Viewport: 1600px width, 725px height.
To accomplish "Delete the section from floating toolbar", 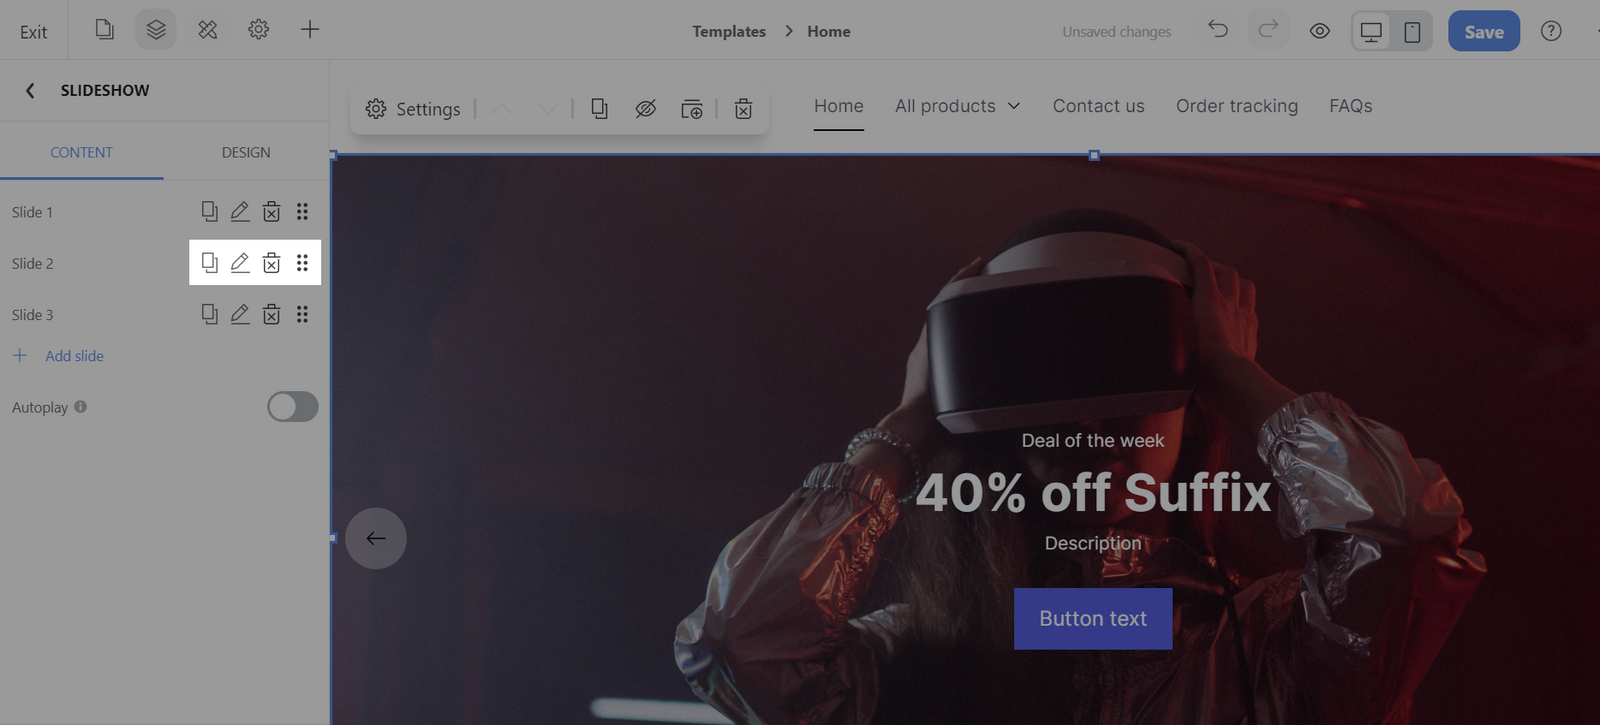I will tap(743, 109).
